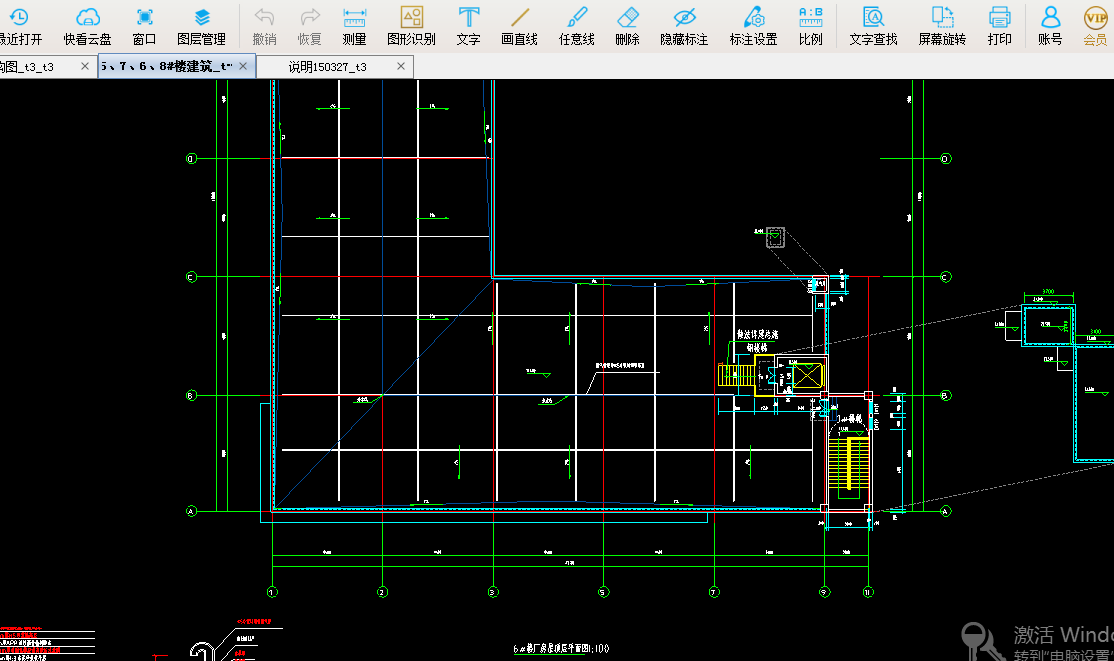Click grid axis bubble 9 at bottom
This screenshot has width=1114, height=661.
(824, 592)
